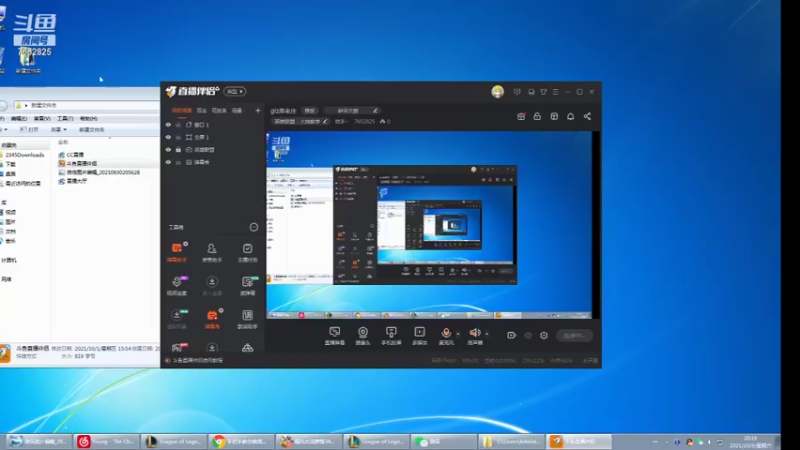Open the notification bell icon

pyautogui.click(x=570, y=116)
